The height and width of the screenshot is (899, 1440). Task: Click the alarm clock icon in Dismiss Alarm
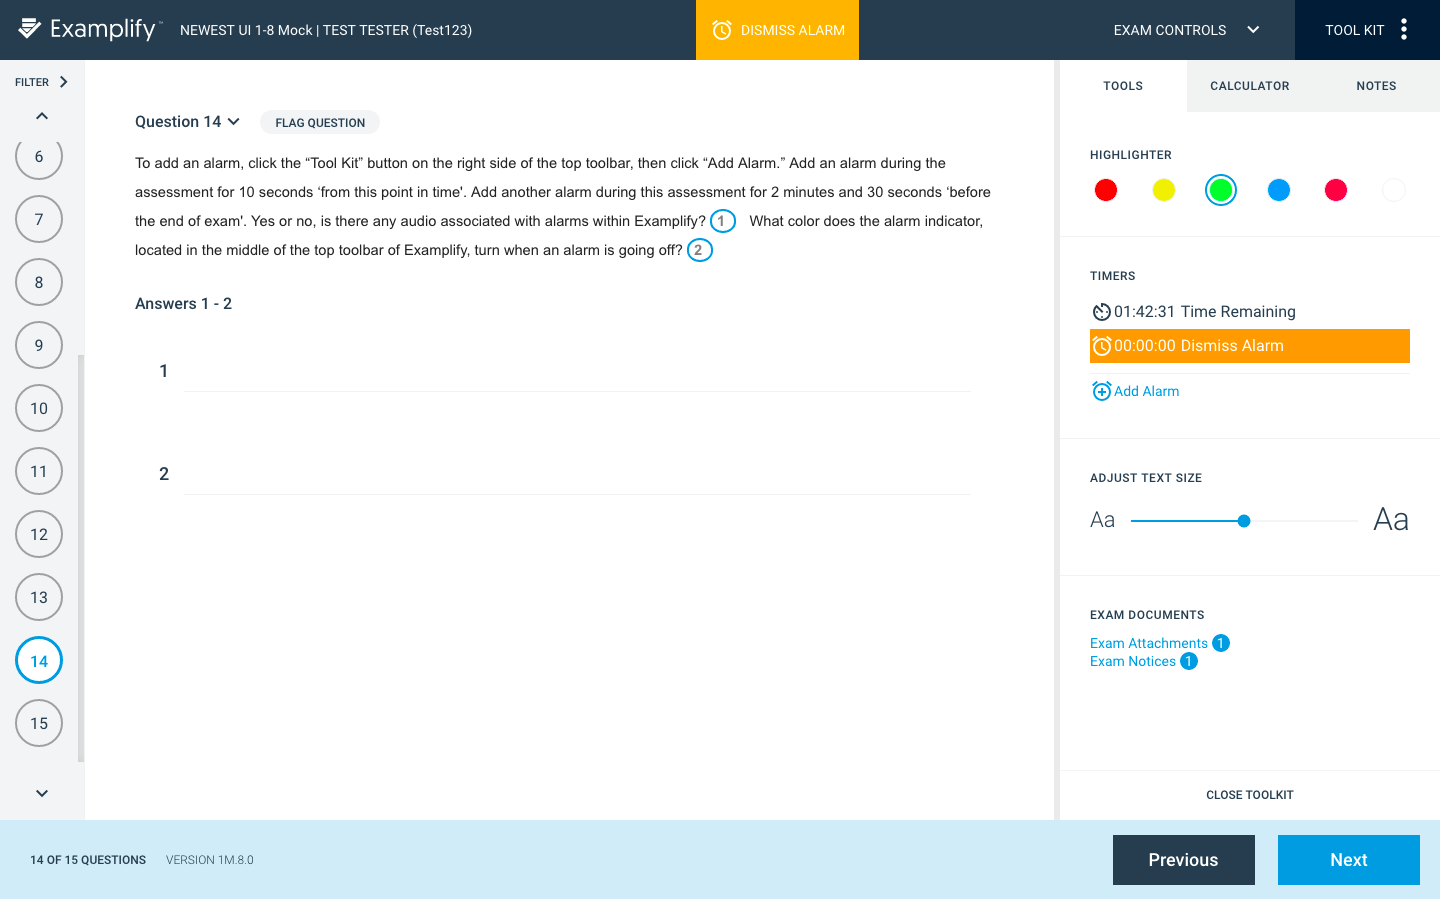tap(722, 30)
